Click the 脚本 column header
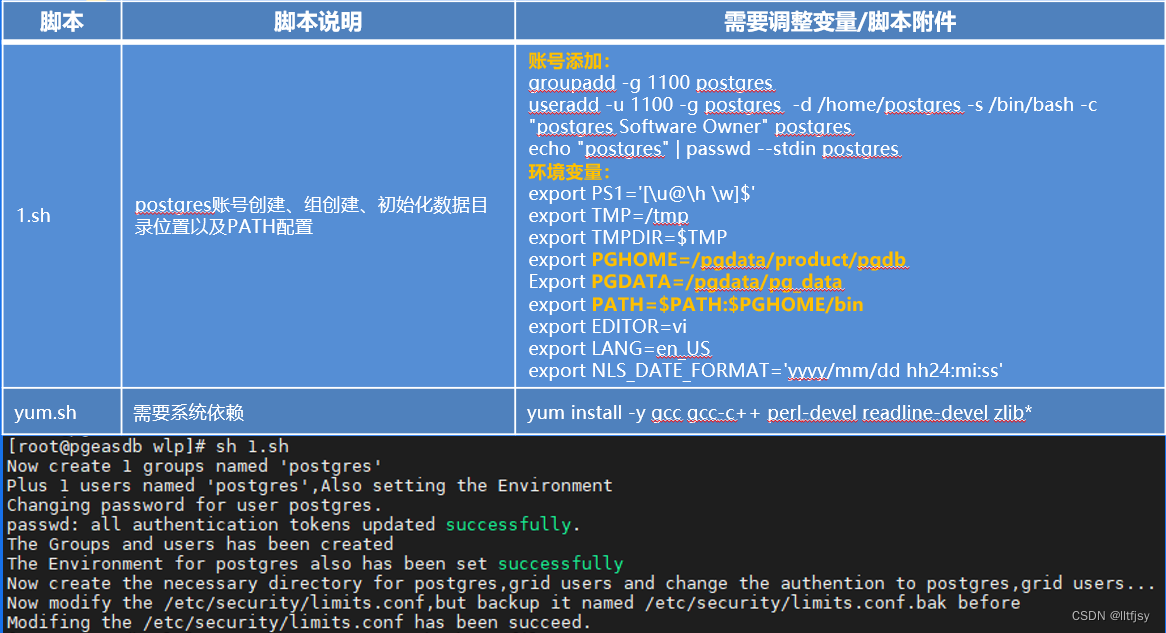Viewport: 1166px width, 633px height. click(x=62, y=21)
